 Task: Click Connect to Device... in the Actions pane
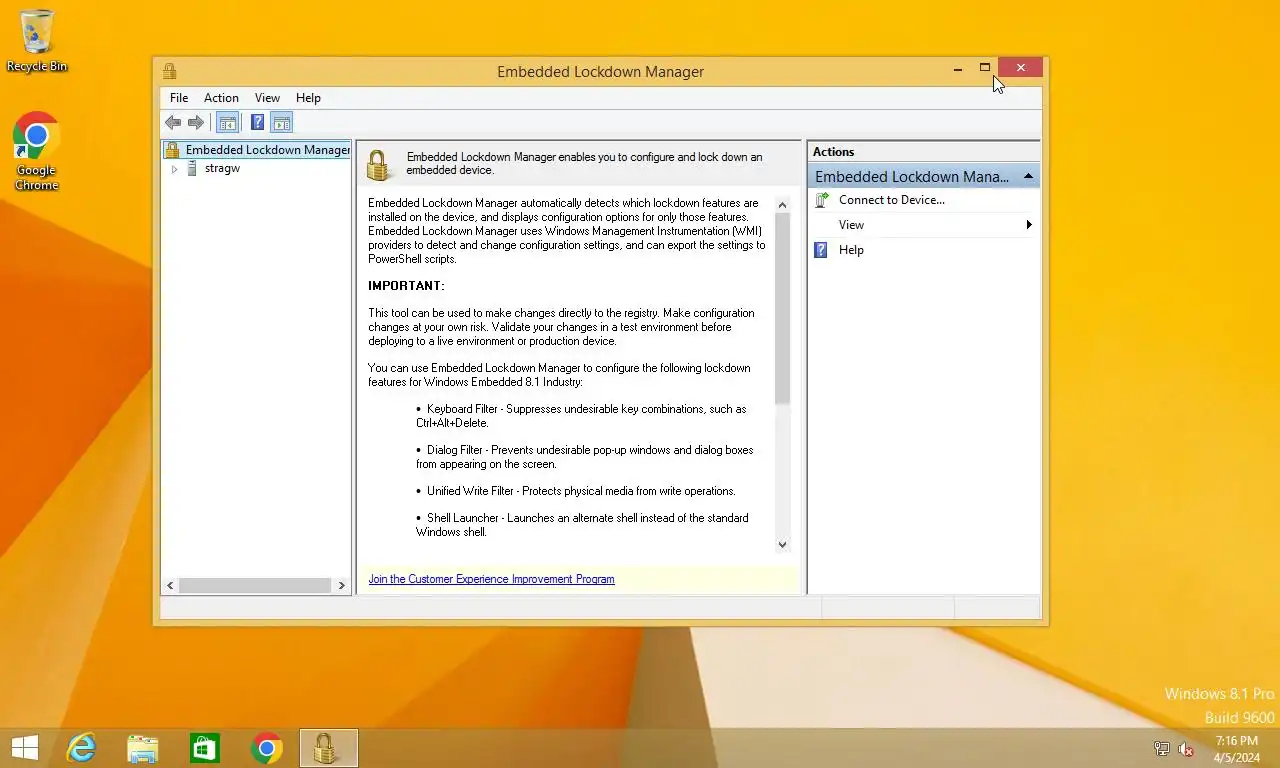[892, 200]
